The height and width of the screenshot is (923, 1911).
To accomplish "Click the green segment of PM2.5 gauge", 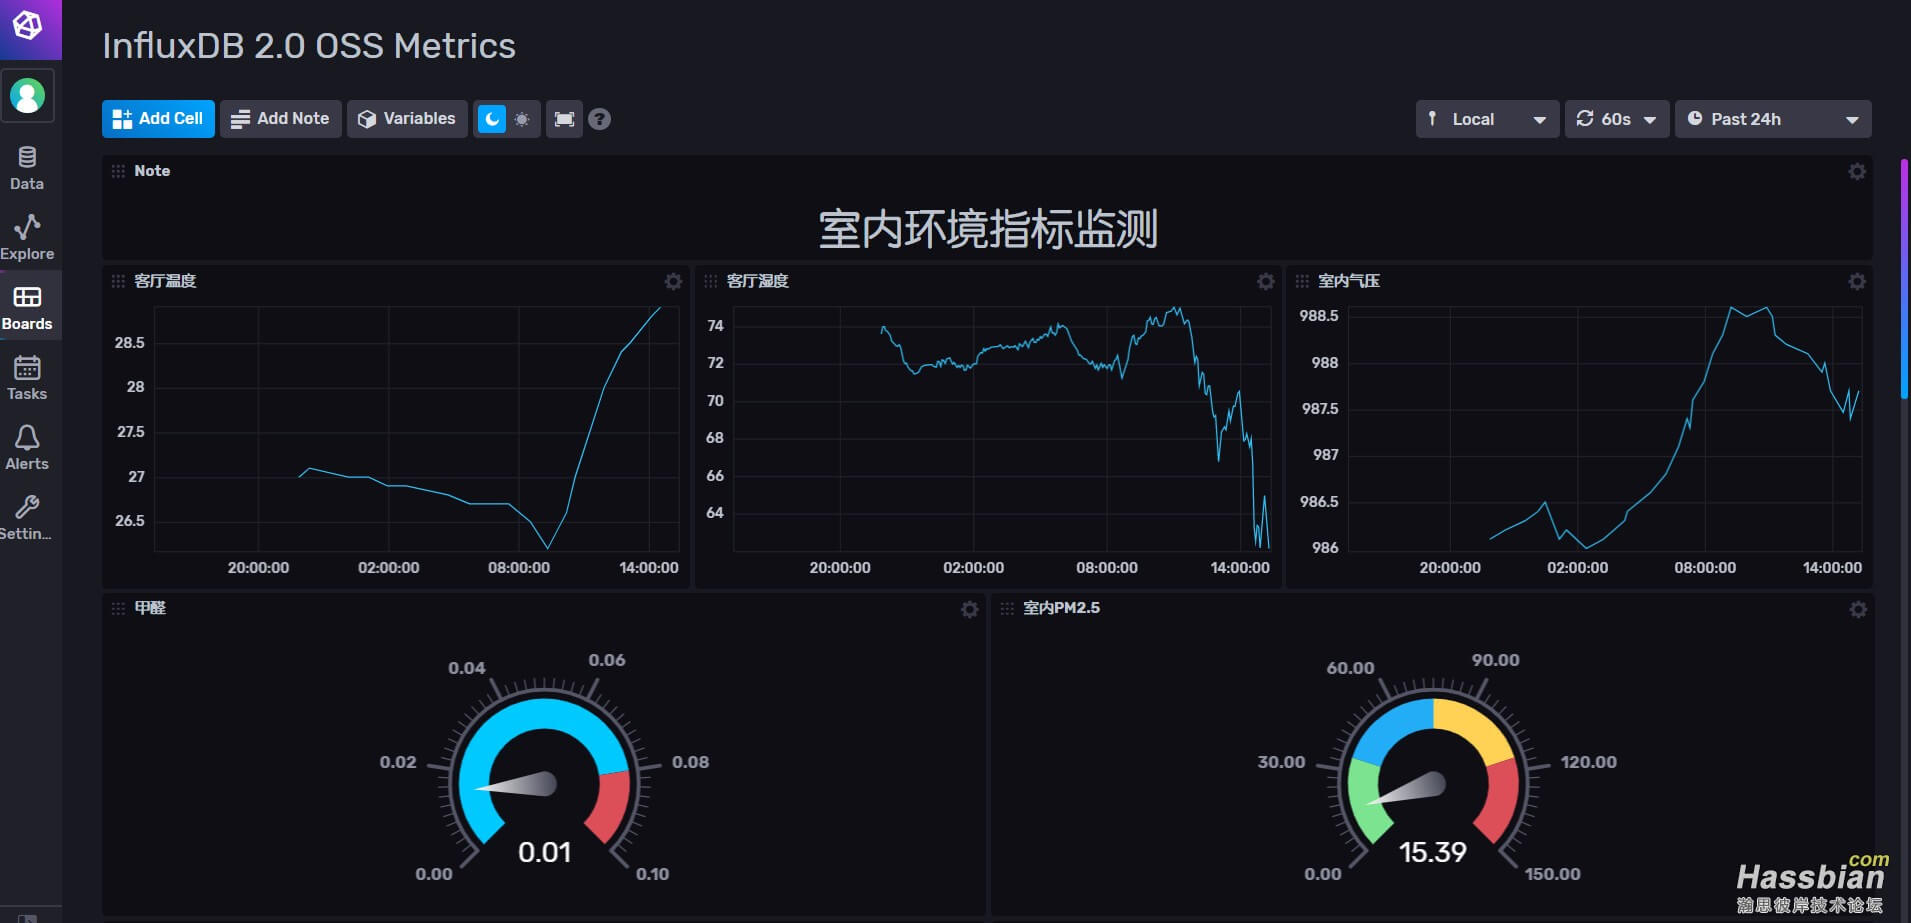I will click(x=1366, y=800).
